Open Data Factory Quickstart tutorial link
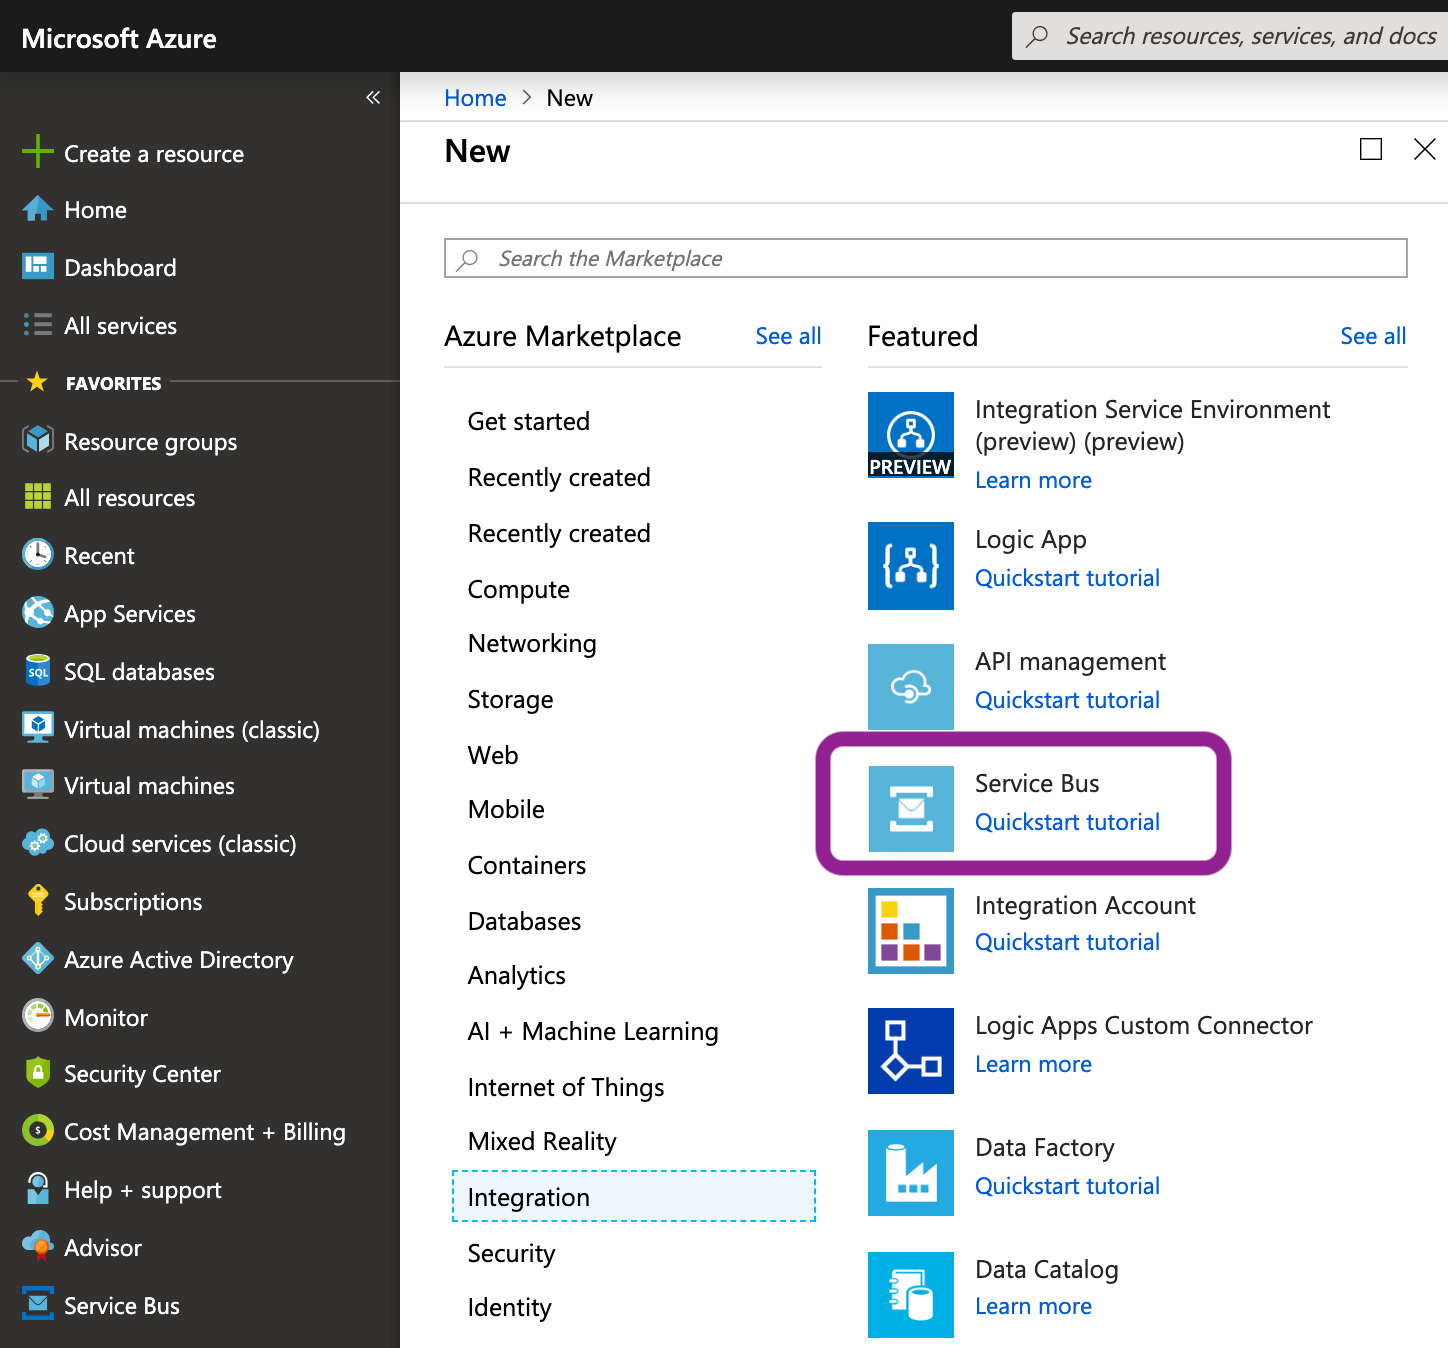The height and width of the screenshot is (1348, 1448). (1067, 1186)
